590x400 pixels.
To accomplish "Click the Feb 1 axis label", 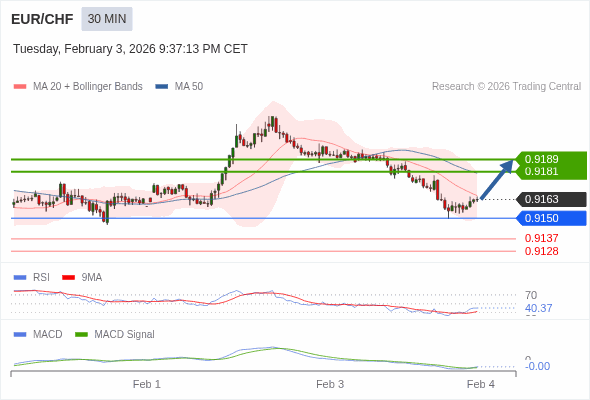I will 147,384.
